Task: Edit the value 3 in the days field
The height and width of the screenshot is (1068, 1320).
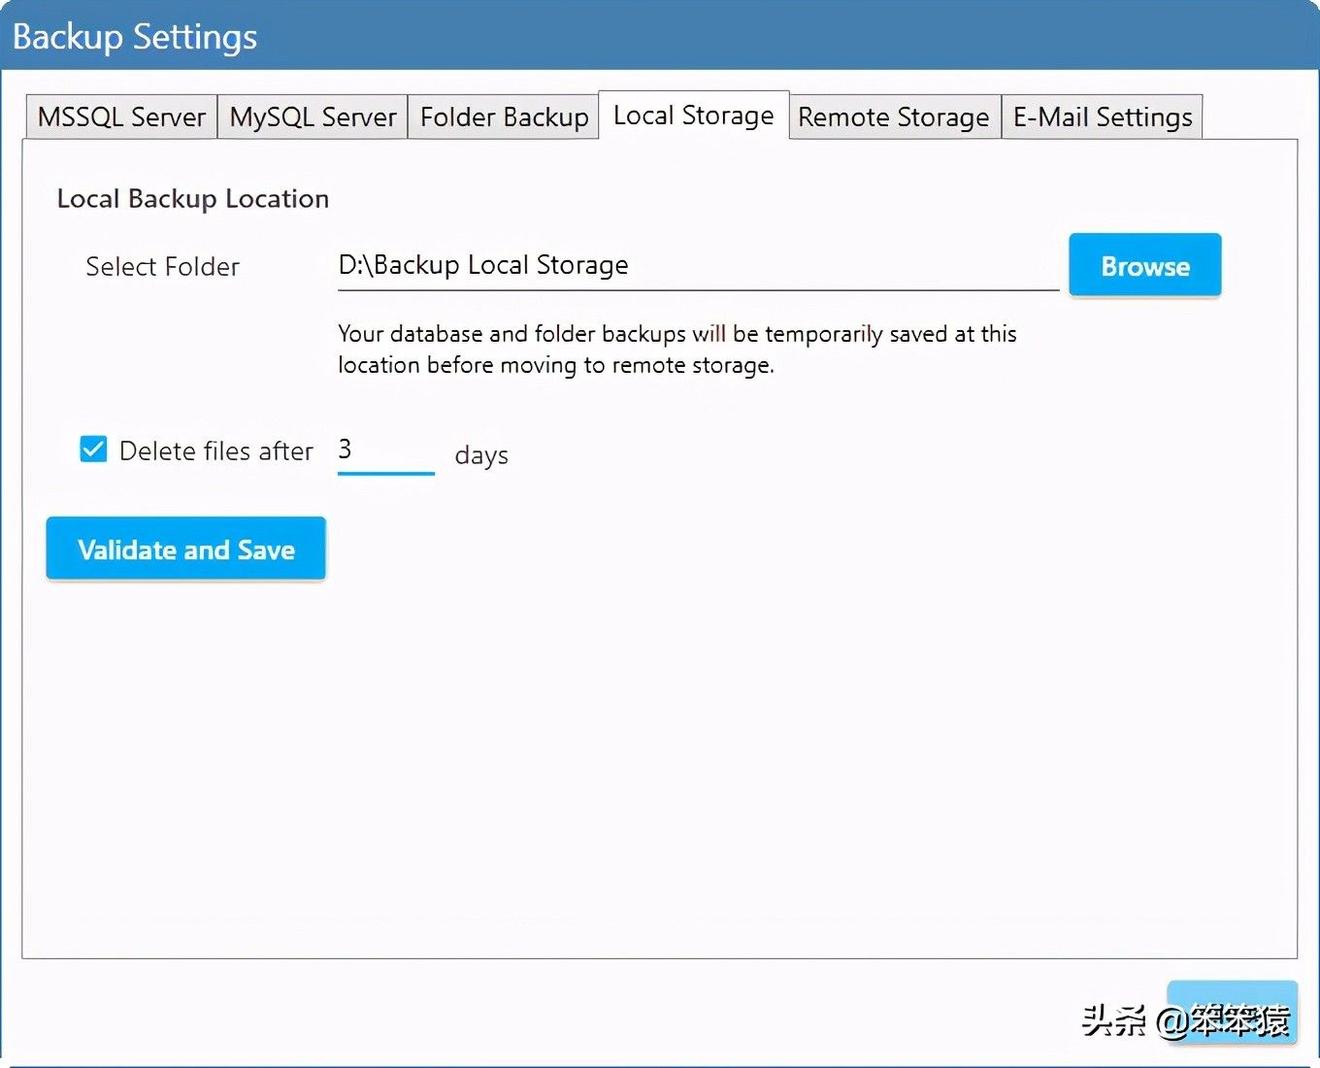Action: click(385, 450)
